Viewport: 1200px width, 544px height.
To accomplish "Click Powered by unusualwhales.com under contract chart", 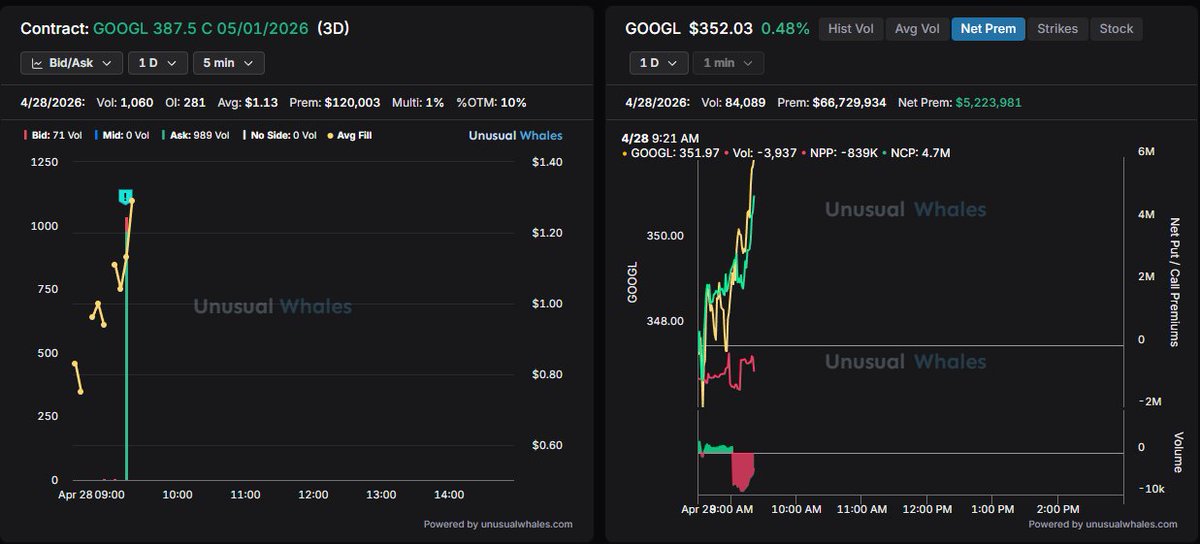I will pyautogui.click(x=498, y=523).
